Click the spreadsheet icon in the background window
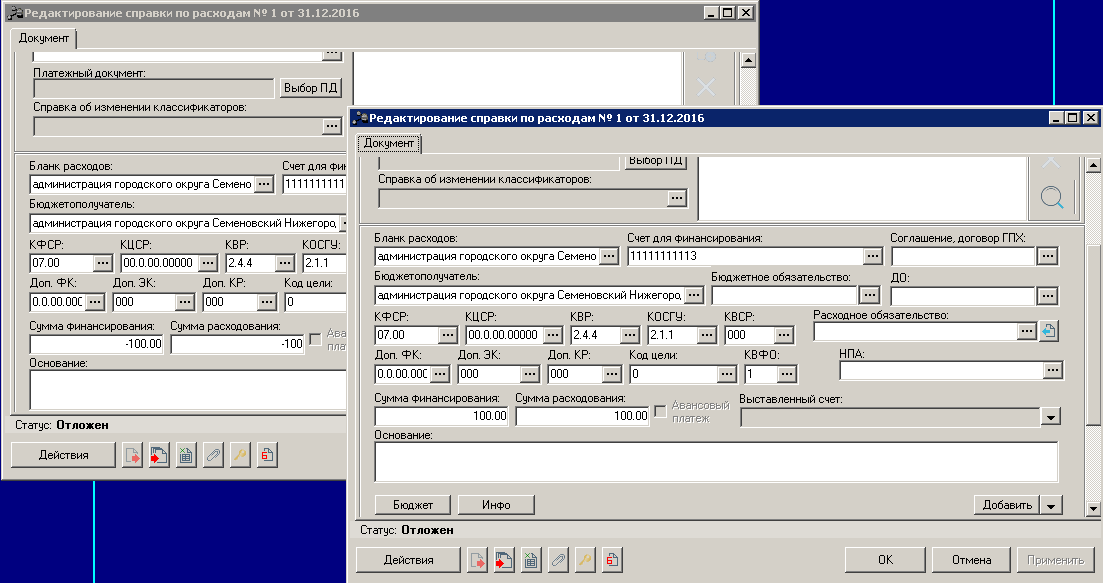This screenshot has height=583, width=1103. tap(186, 456)
